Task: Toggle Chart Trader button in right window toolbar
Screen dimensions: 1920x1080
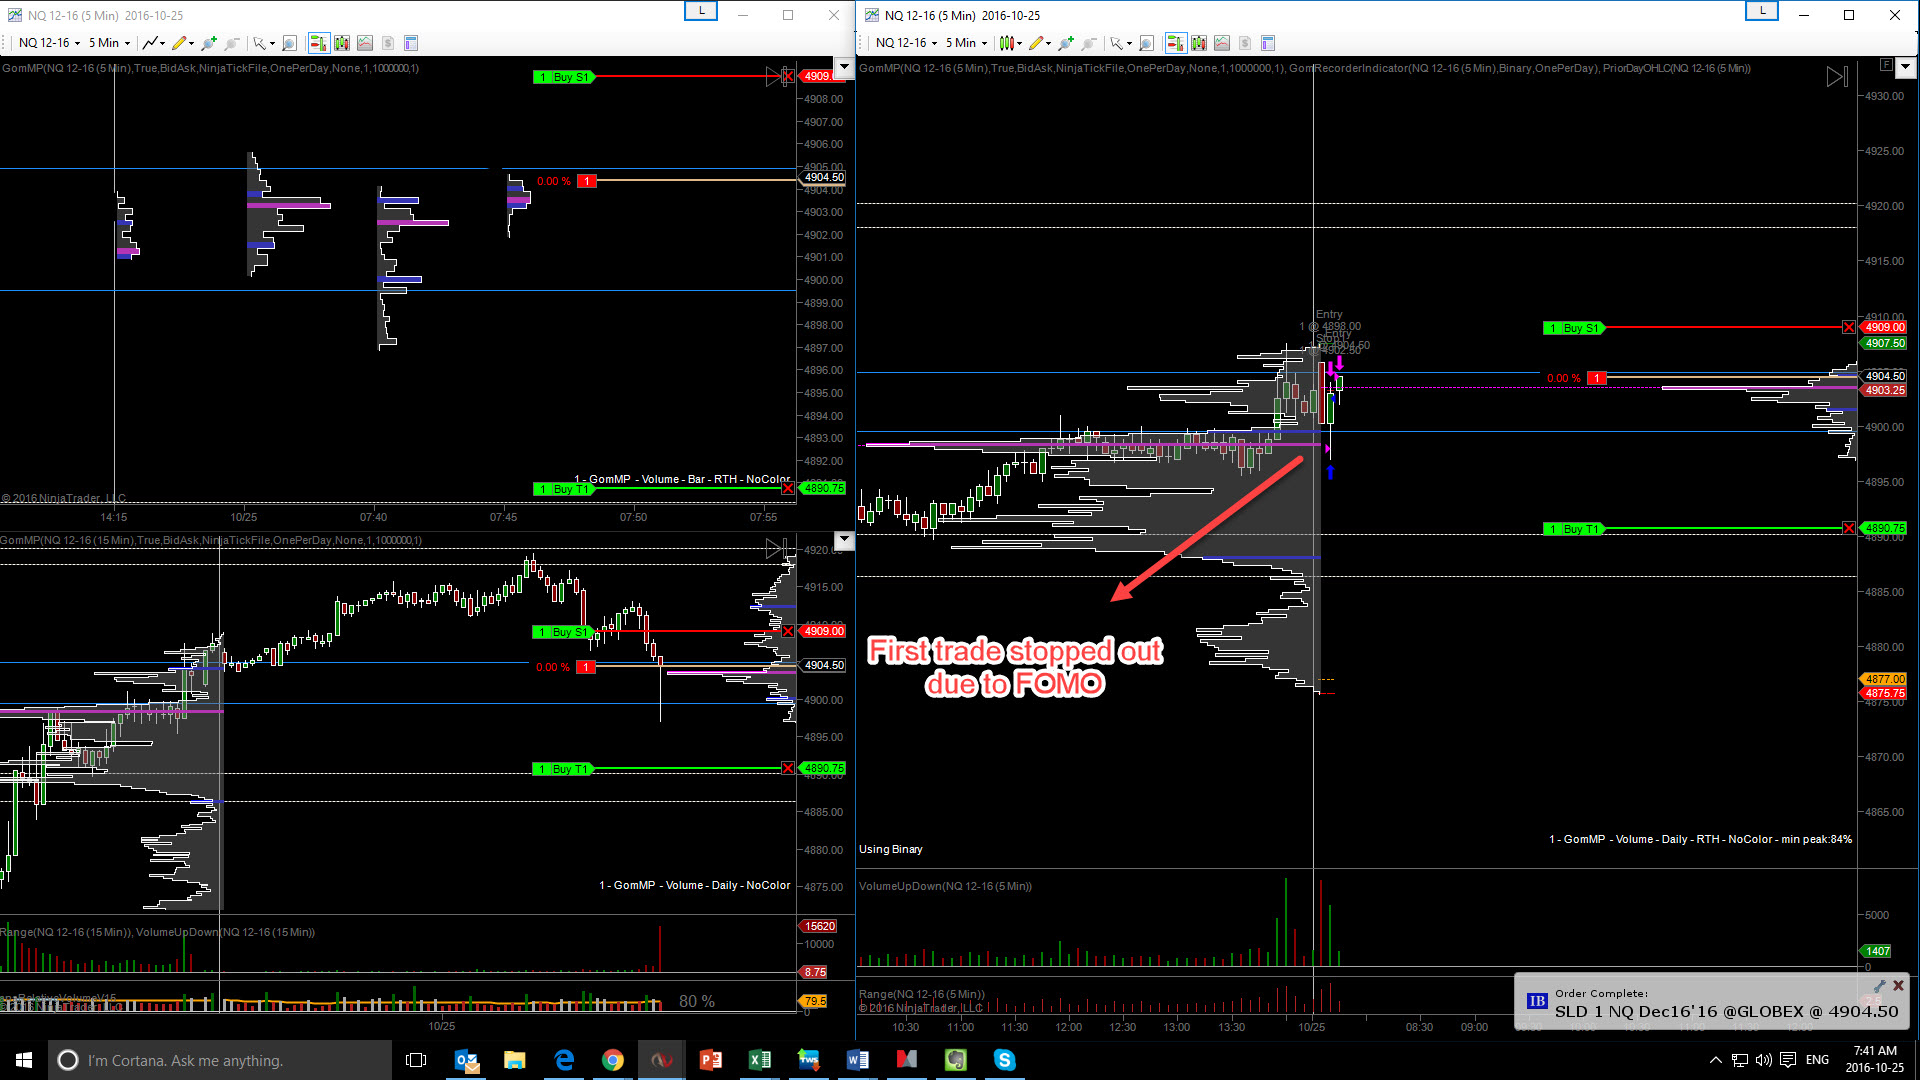Action: click(1176, 43)
